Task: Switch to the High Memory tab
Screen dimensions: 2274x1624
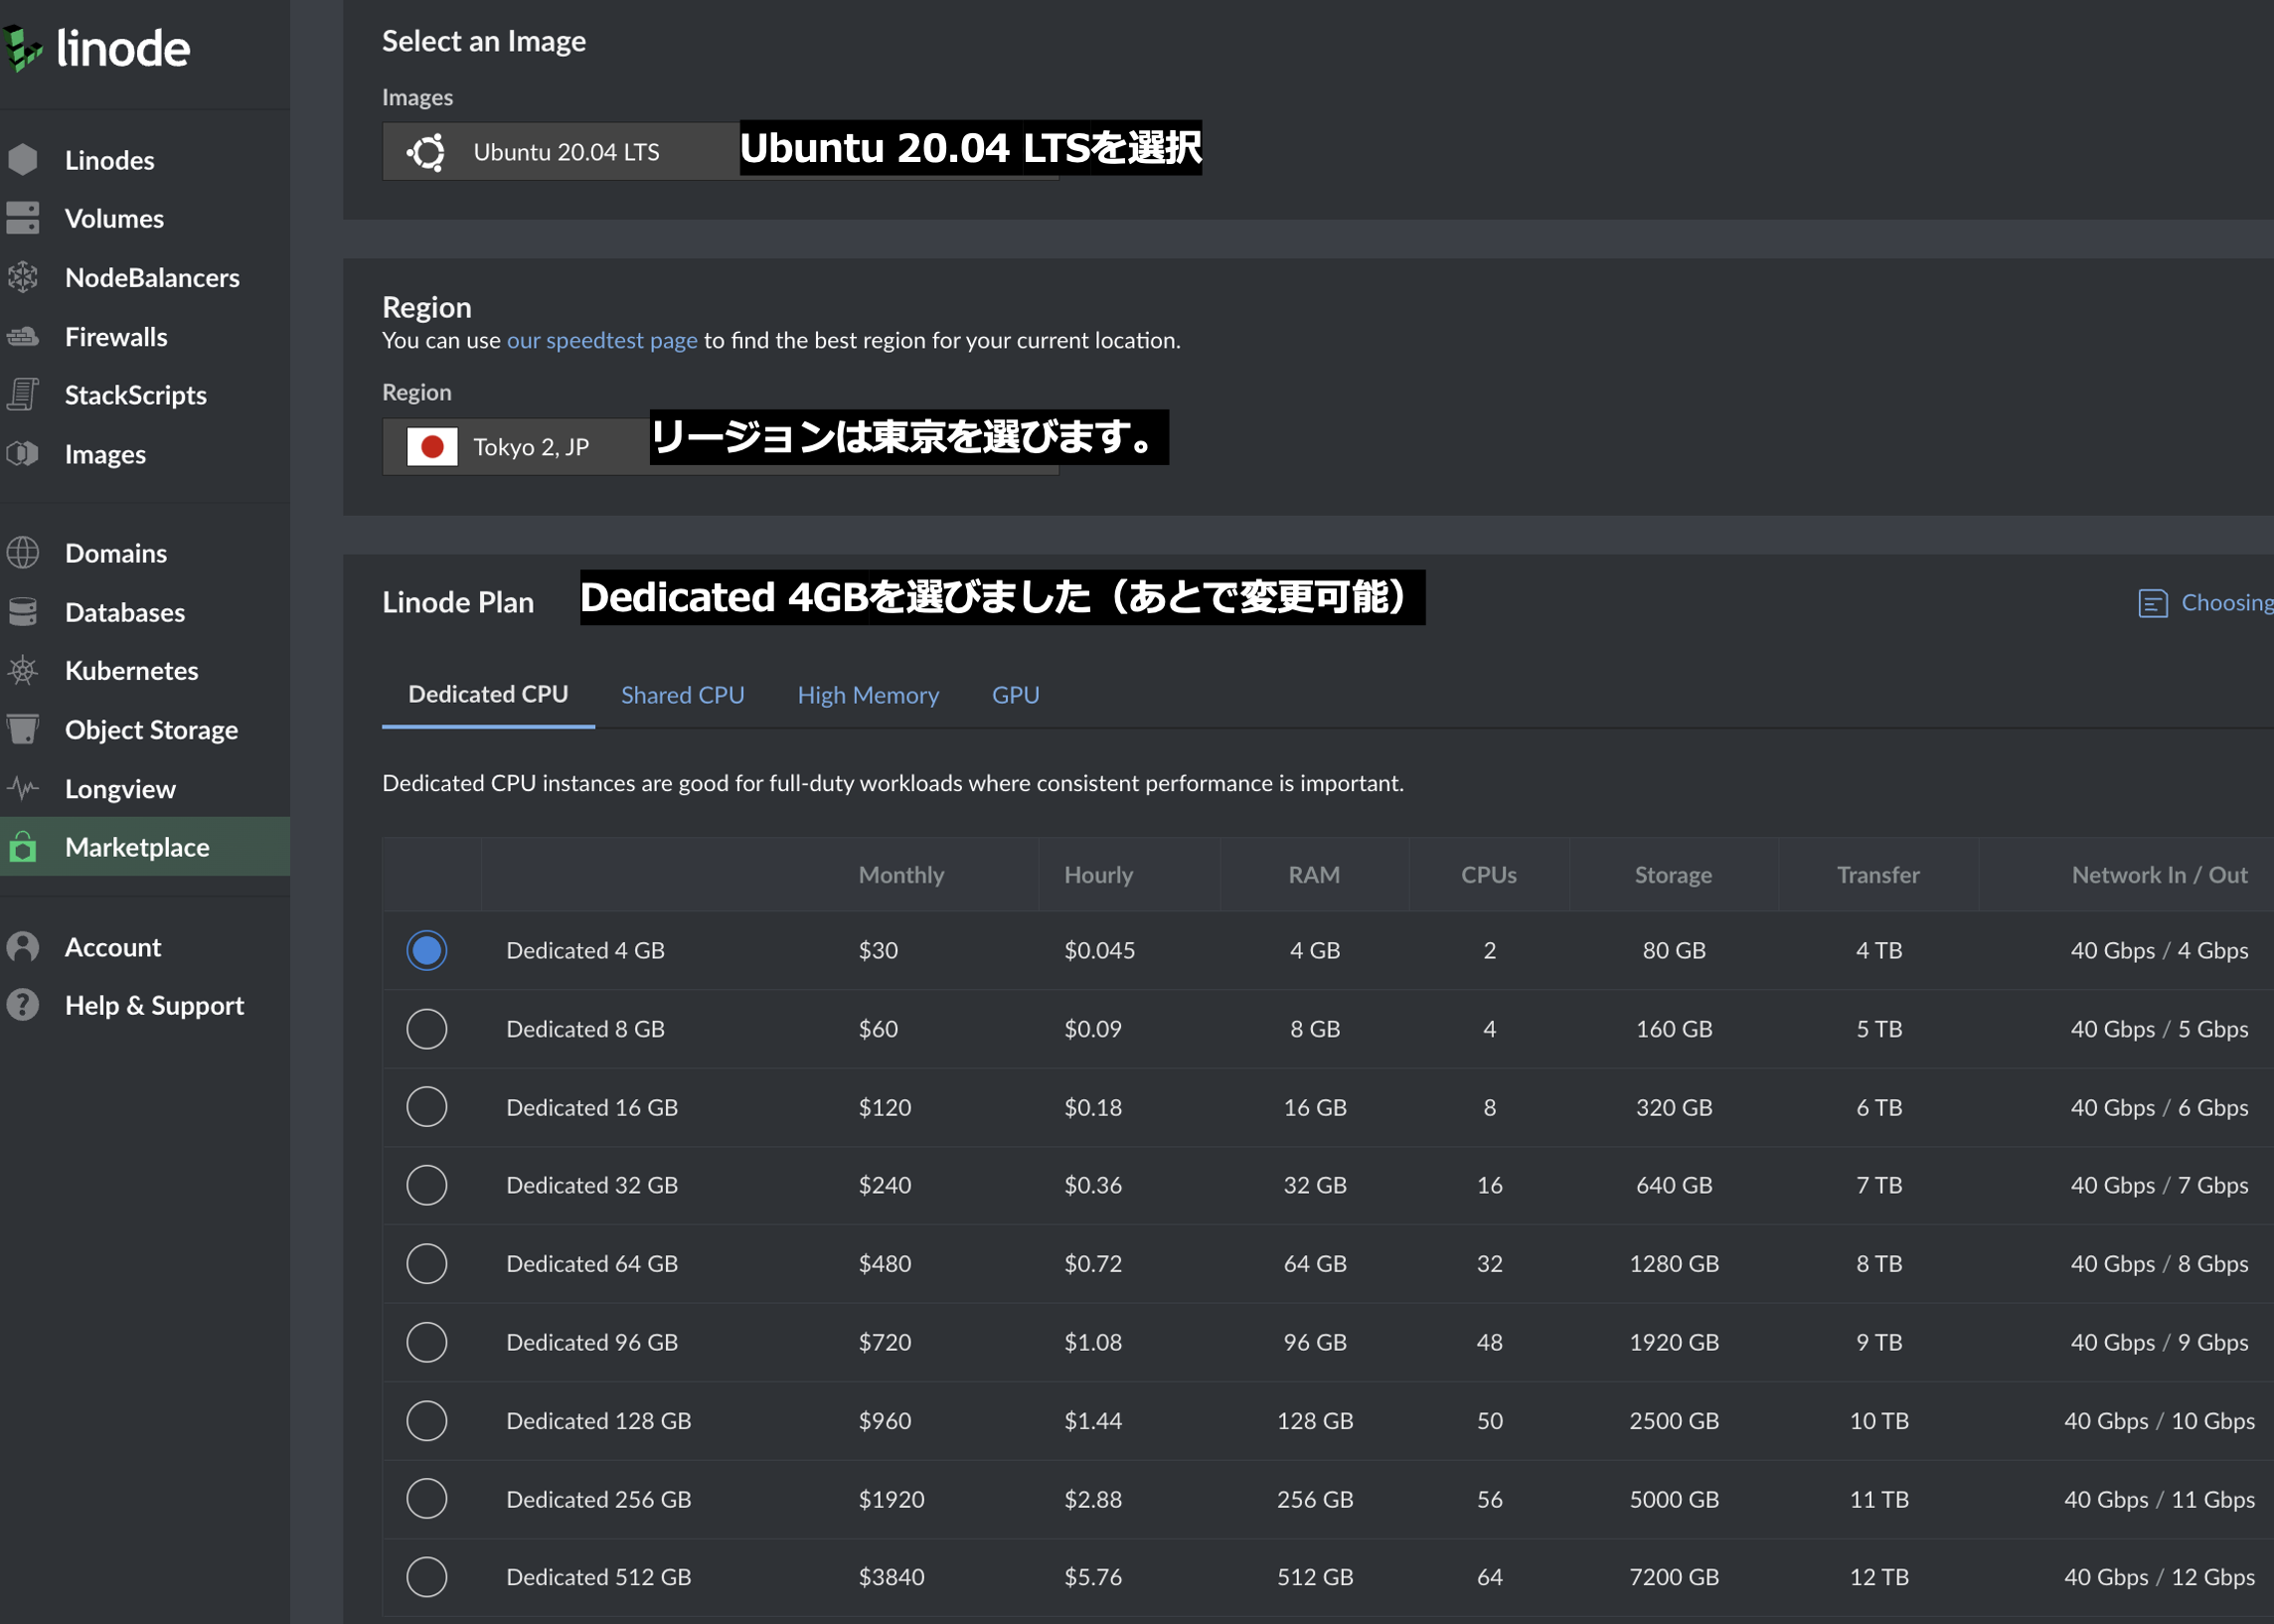Action: click(x=867, y=695)
